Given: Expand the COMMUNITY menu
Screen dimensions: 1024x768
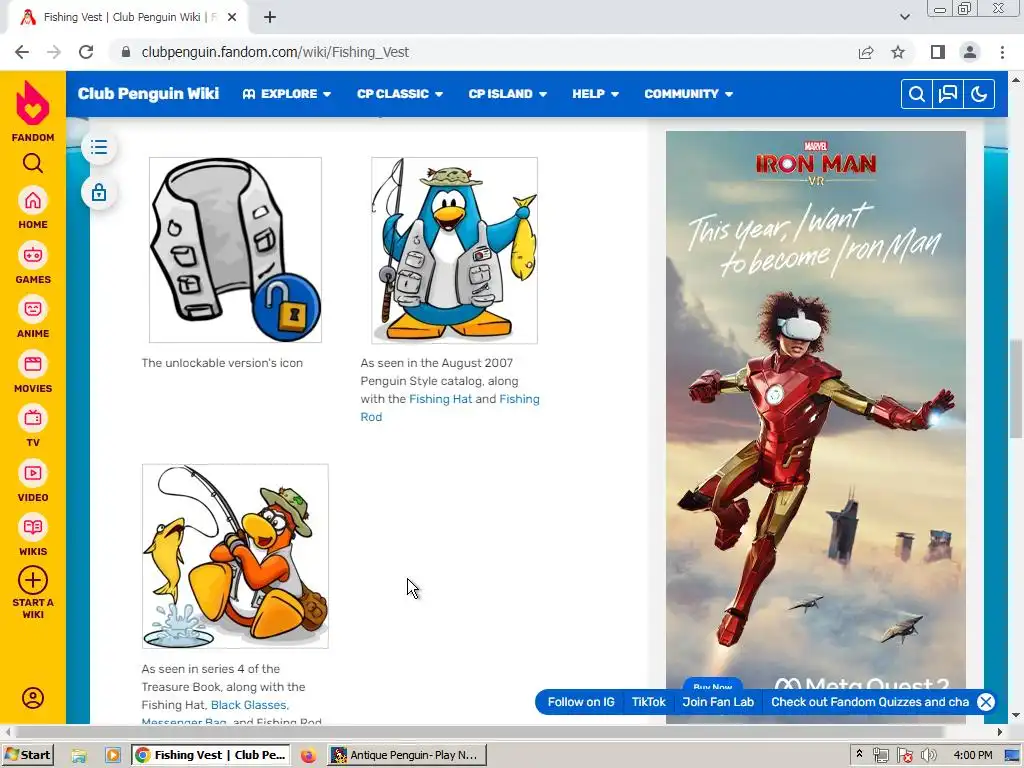Looking at the screenshot, I should coord(688,94).
